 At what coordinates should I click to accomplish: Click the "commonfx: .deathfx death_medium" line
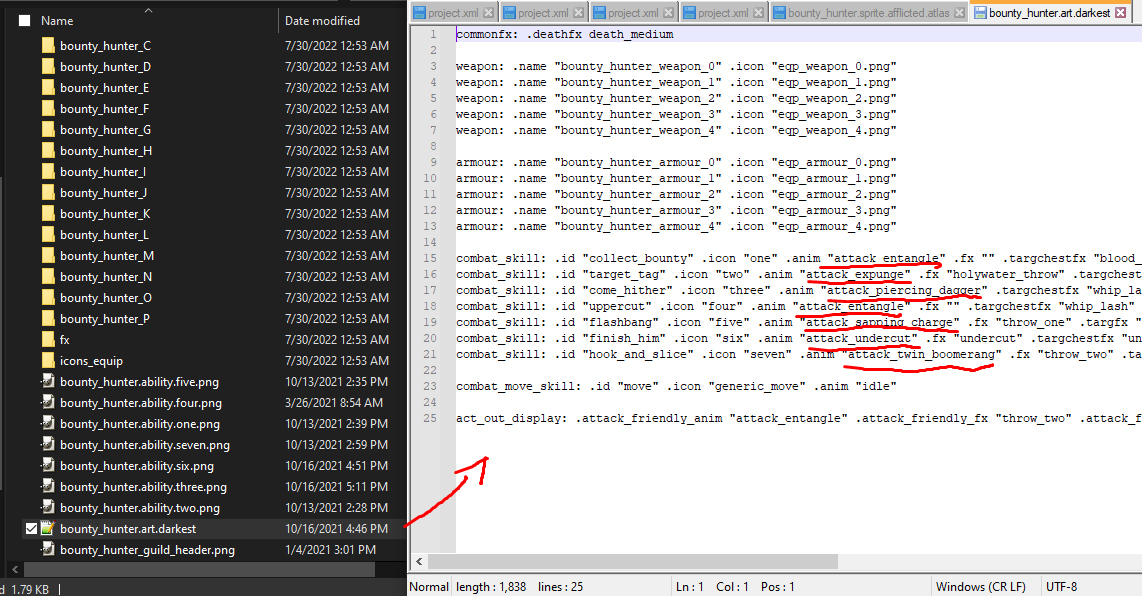point(564,34)
